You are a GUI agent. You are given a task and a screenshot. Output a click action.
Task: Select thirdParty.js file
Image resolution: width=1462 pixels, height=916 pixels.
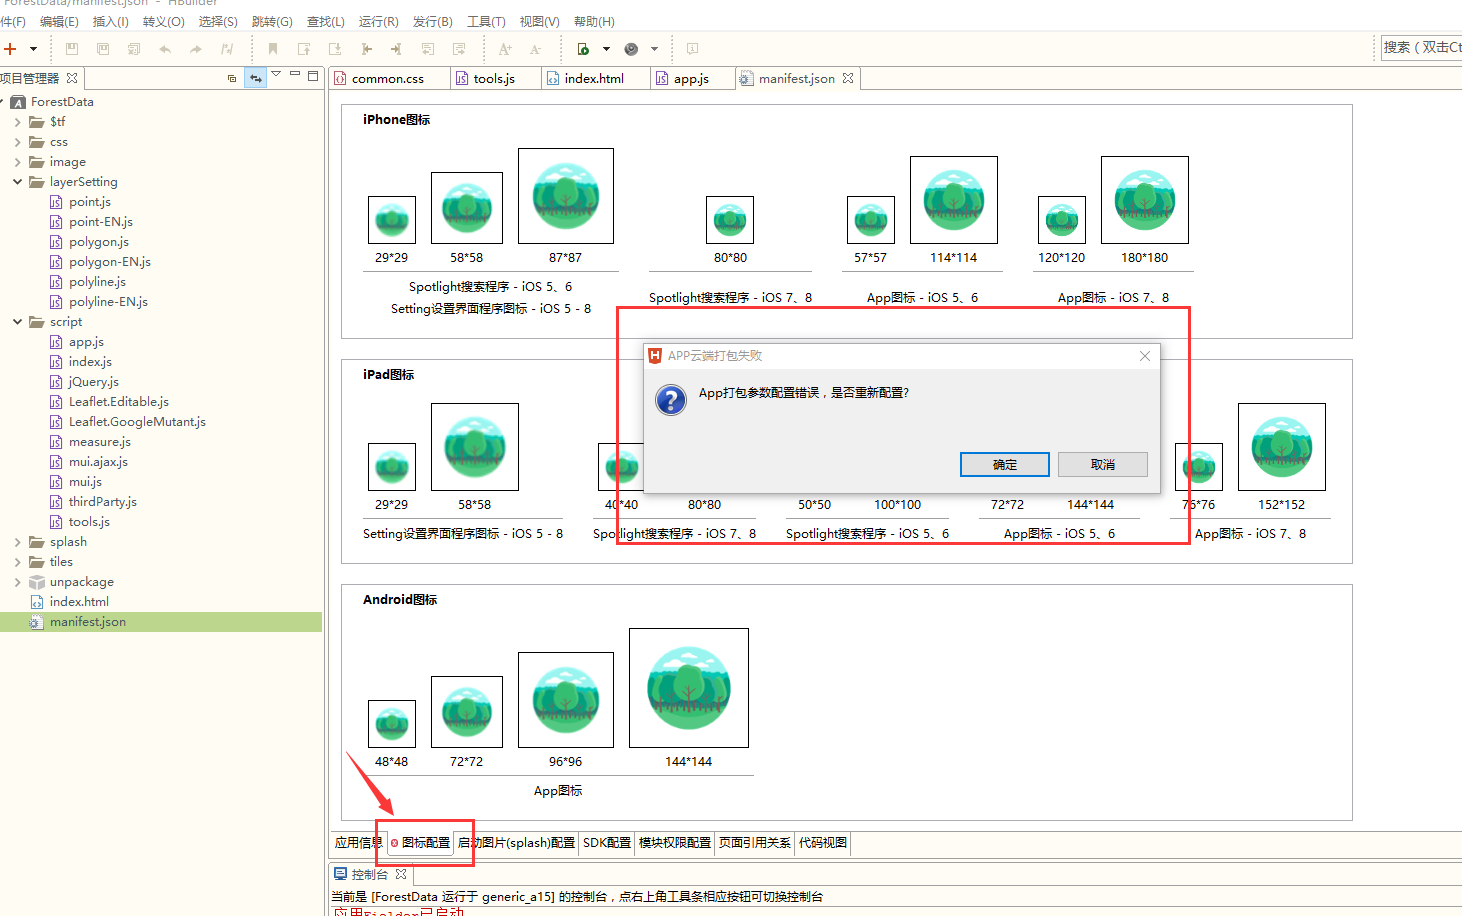click(x=103, y=502)
